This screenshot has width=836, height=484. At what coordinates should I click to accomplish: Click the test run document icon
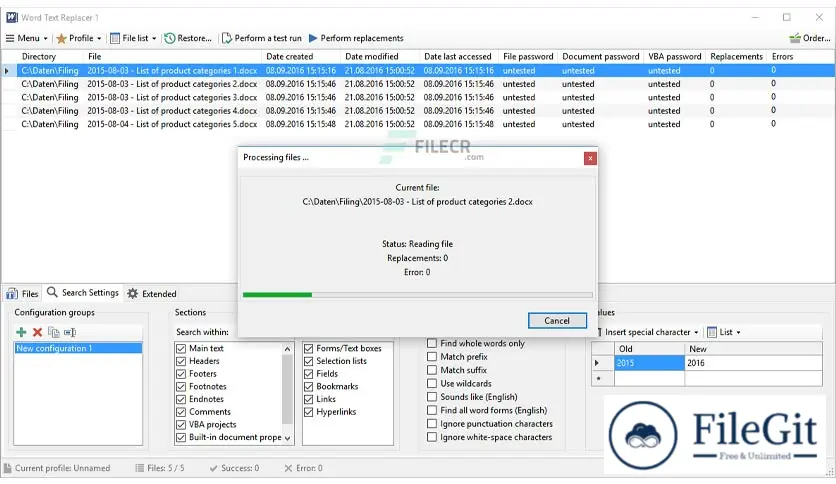click(x=227, y=38)
